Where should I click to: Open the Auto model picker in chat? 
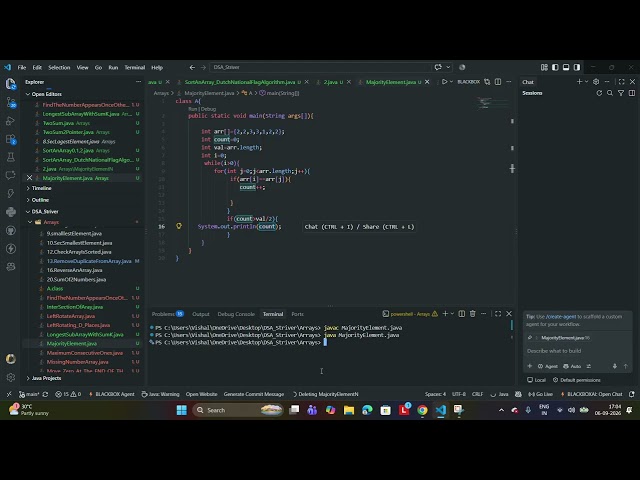click(572, 366)
